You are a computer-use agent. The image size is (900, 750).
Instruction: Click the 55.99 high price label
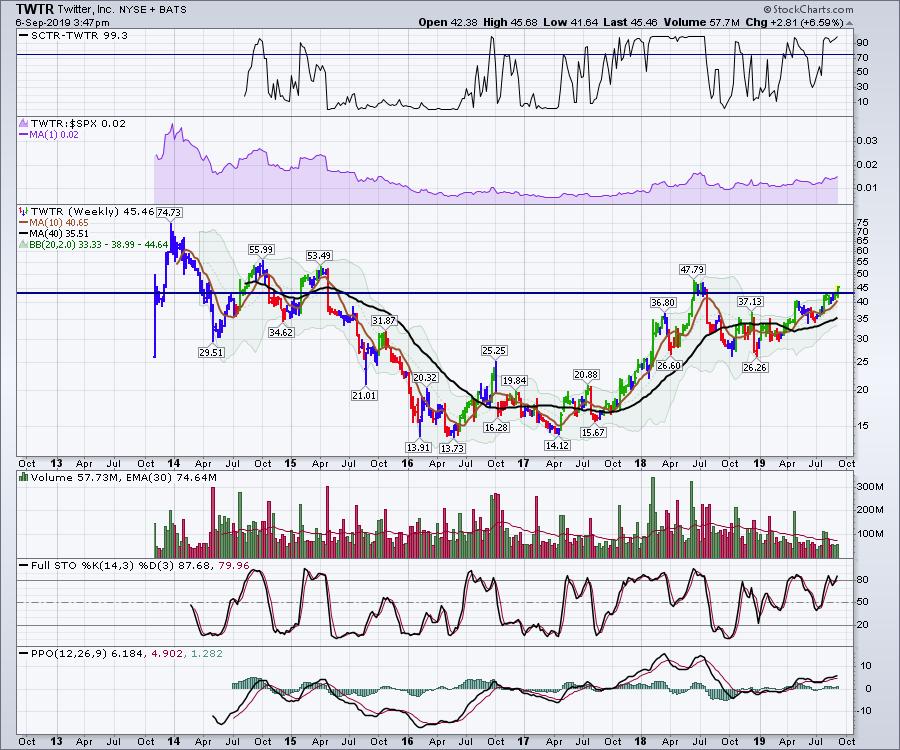[261, 250]
